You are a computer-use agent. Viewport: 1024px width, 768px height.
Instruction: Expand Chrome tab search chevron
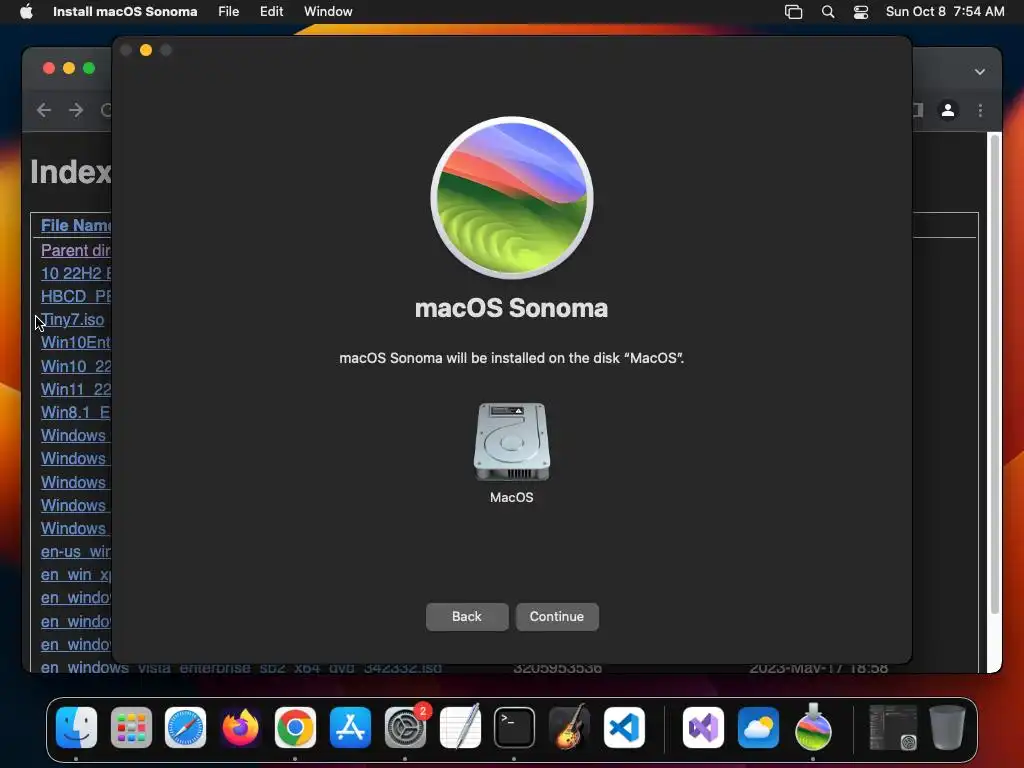980,72
